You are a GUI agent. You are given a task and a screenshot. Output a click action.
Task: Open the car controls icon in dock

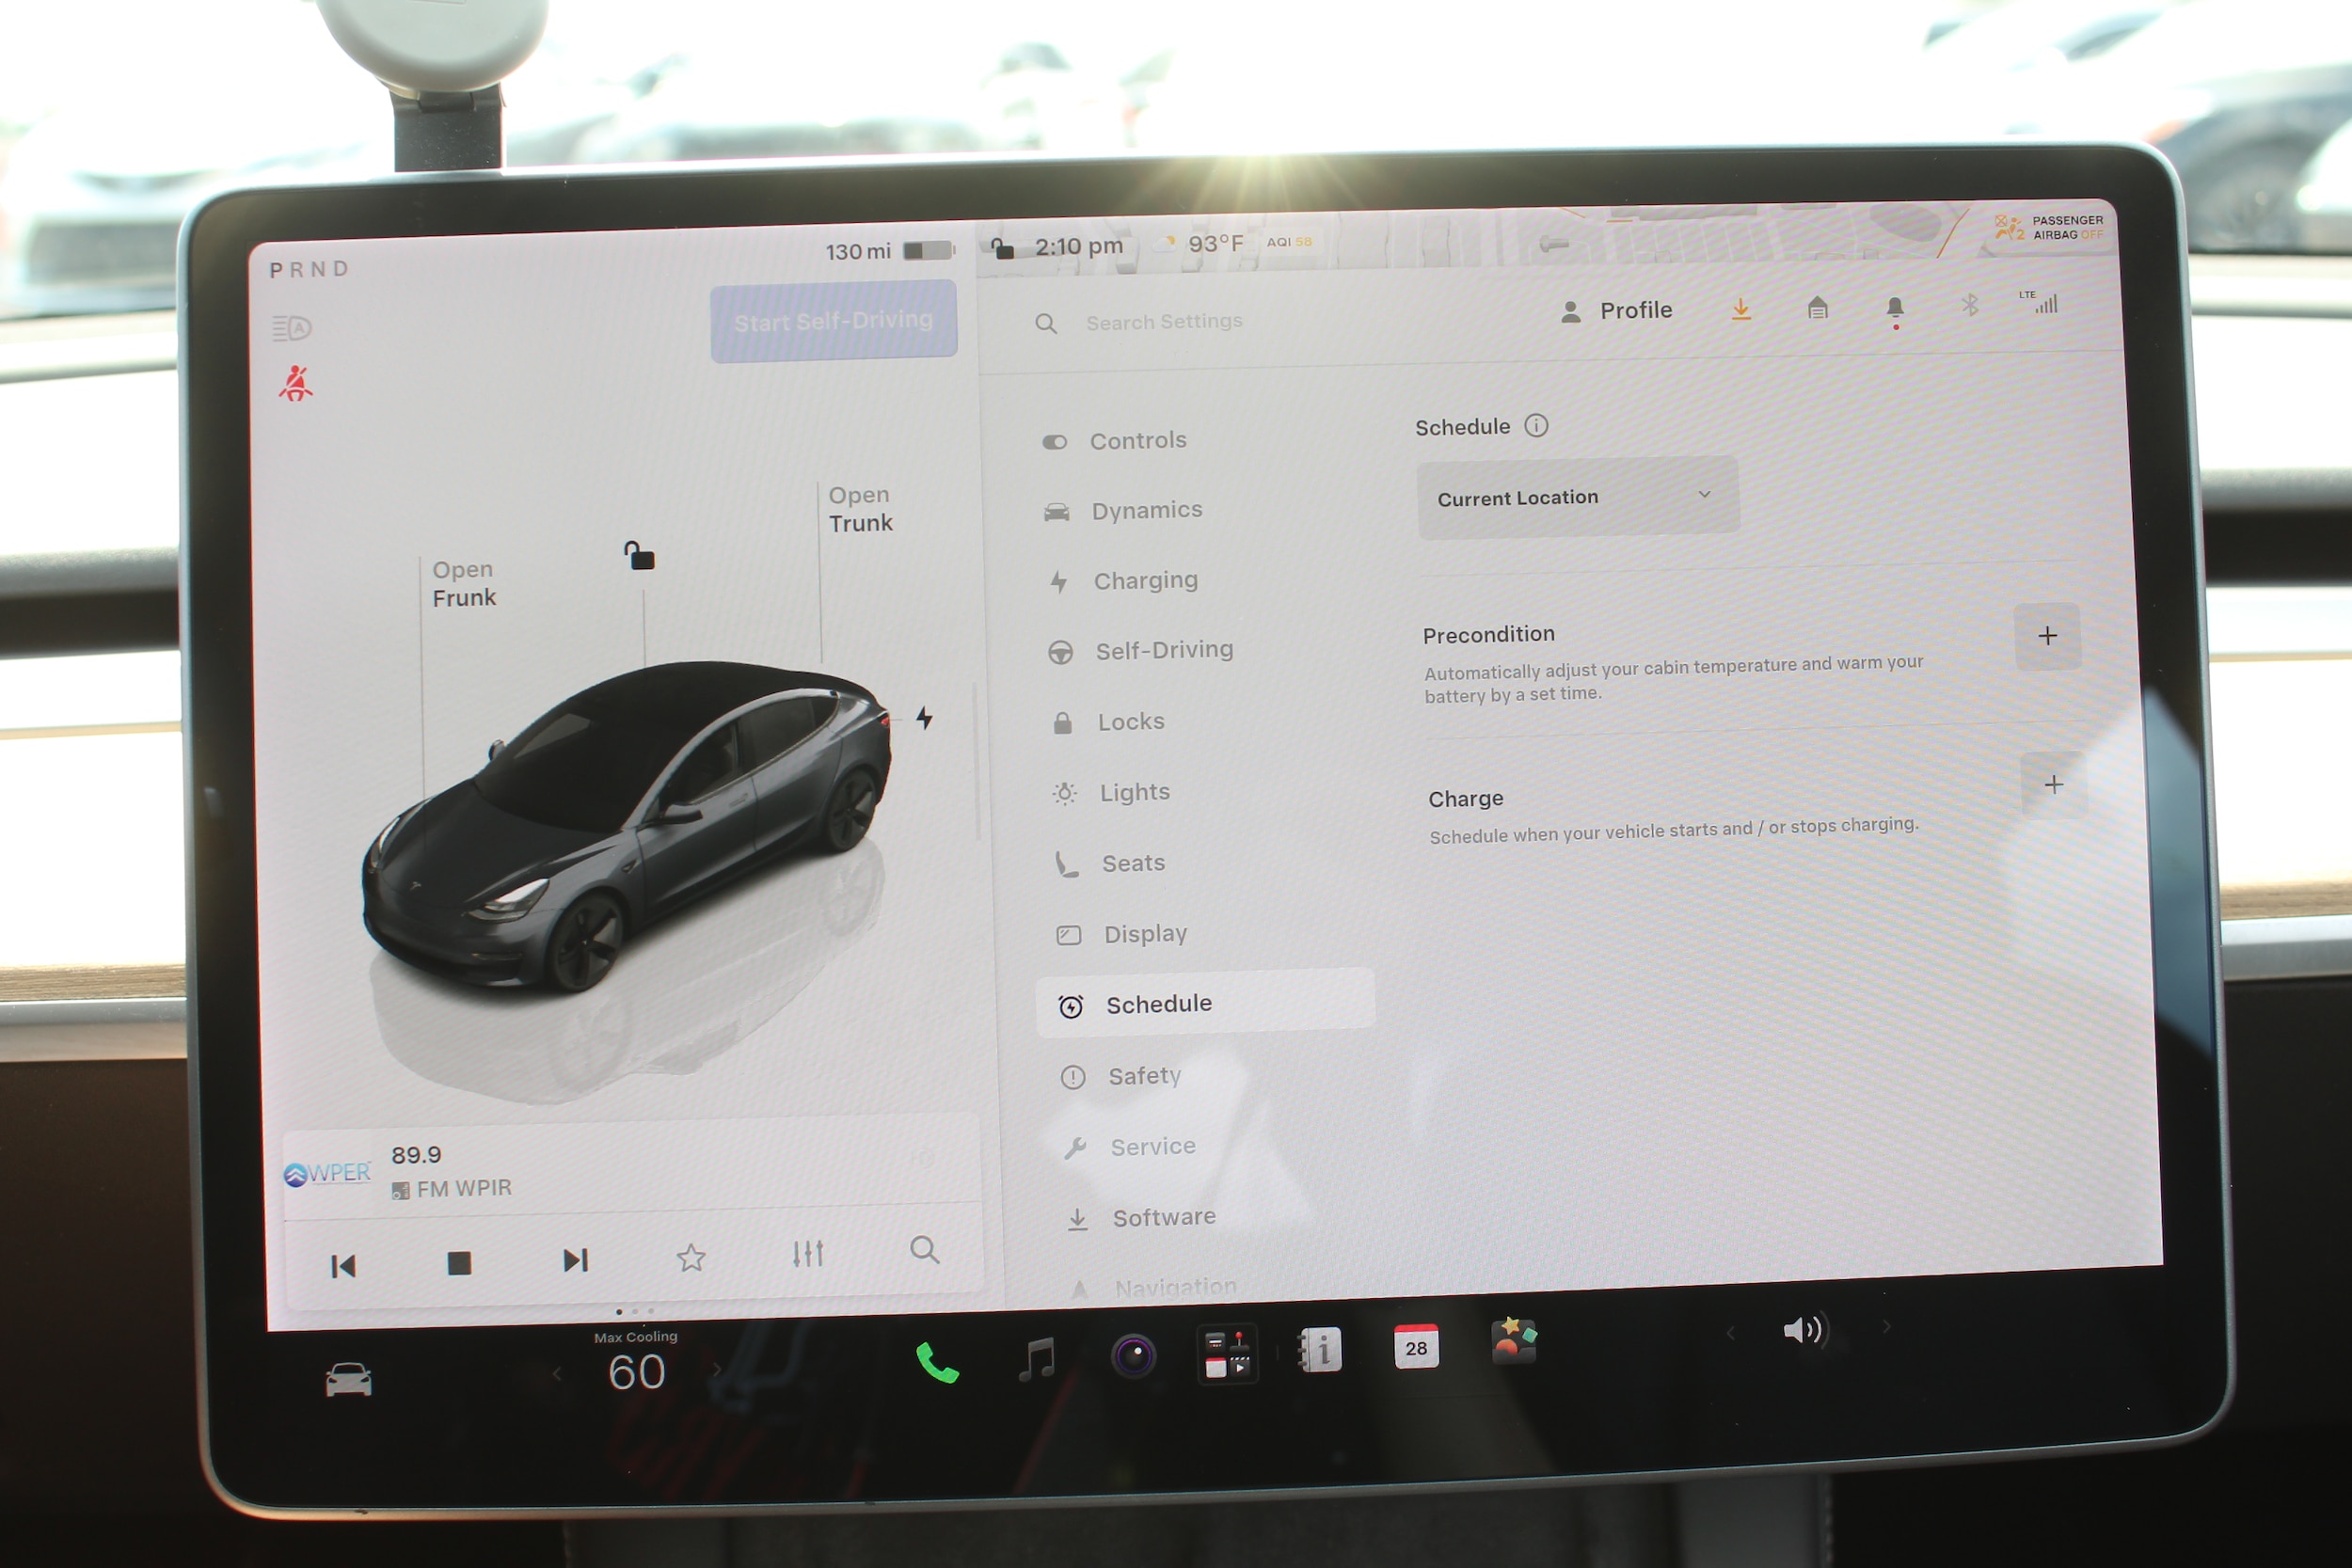[x=348, y=1380]
